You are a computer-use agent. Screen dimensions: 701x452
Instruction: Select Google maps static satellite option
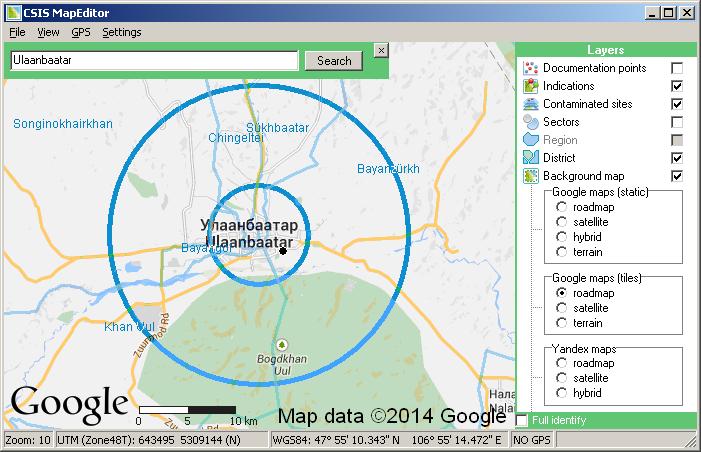561,222
